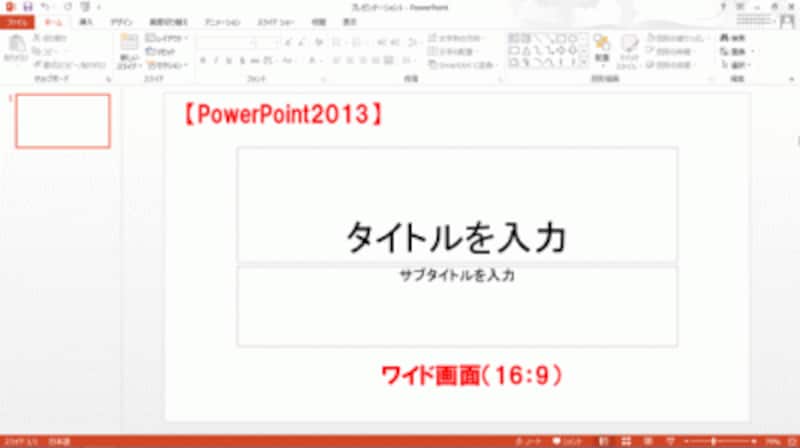Toggle text Shadow formatting
The height and width of the screenshot is (448, 800).
click(242, 61)
